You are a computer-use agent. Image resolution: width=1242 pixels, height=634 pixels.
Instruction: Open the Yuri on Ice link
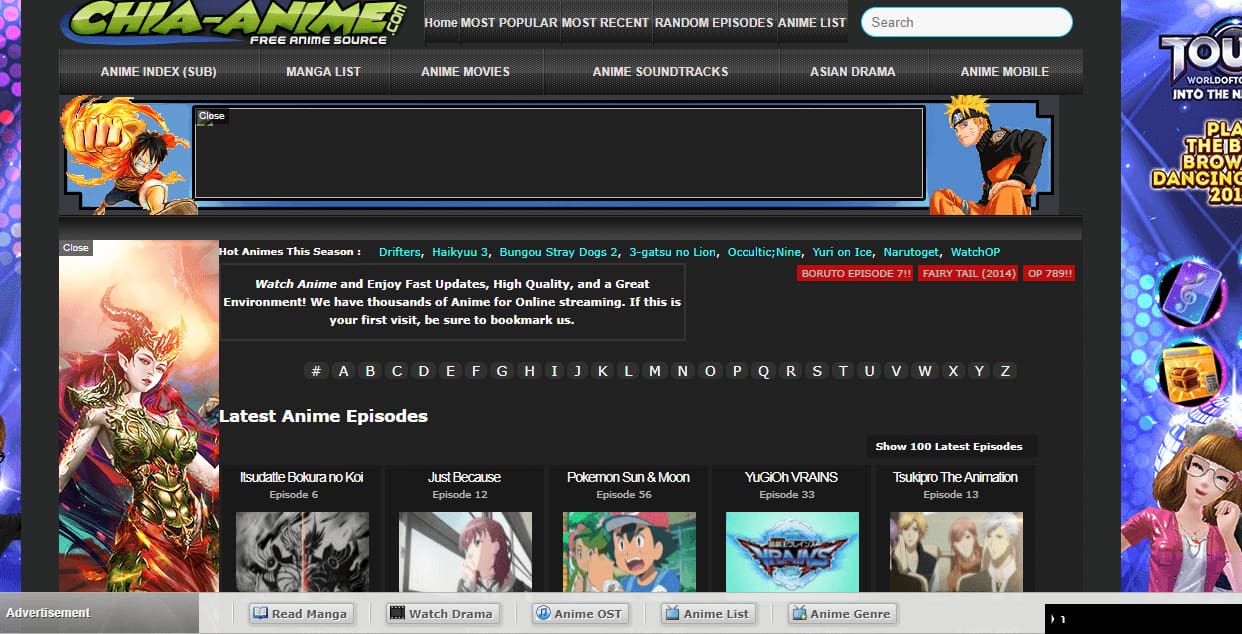842,252
